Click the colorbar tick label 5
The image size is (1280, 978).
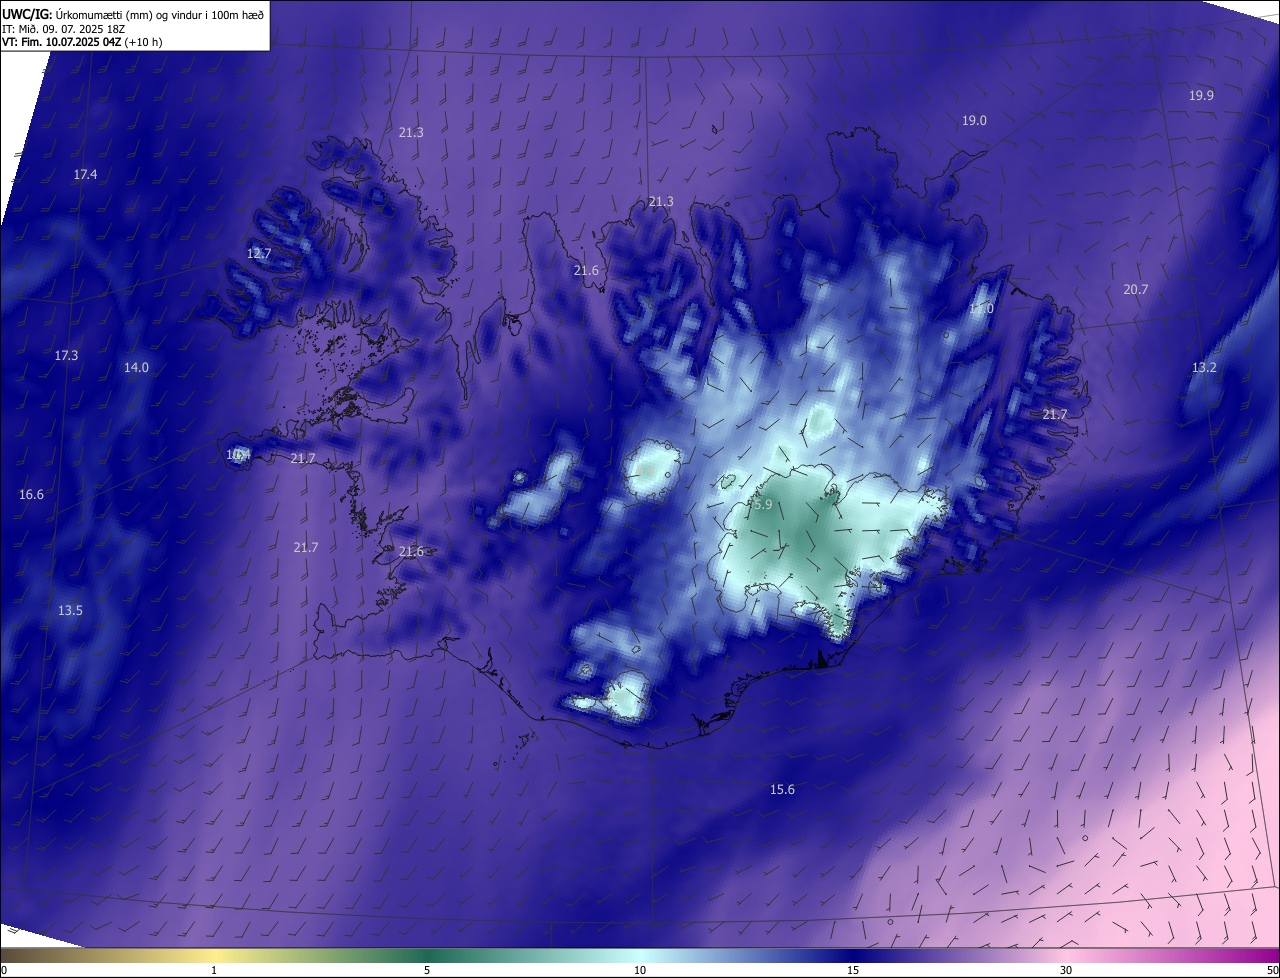pos(427,970)
